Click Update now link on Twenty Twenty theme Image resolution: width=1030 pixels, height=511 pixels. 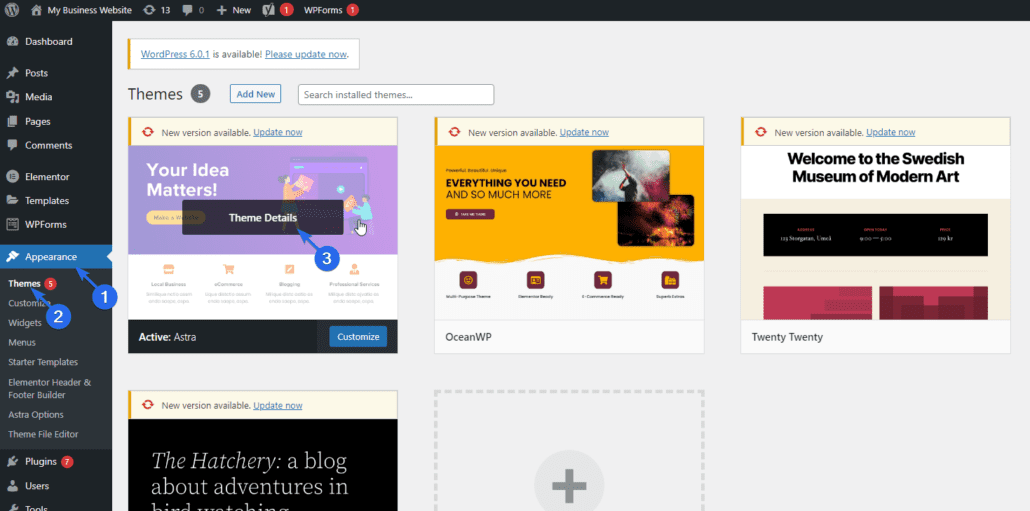(891, 132)
